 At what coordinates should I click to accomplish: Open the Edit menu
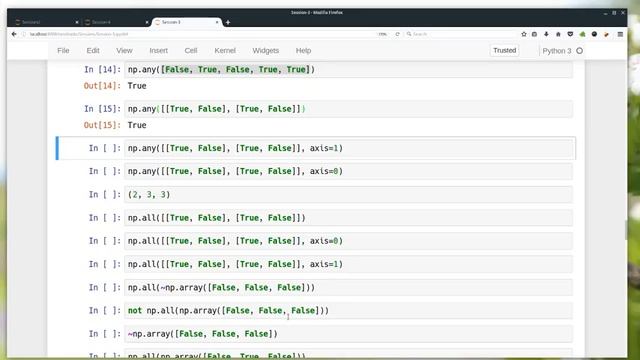[x=93, y=51]
